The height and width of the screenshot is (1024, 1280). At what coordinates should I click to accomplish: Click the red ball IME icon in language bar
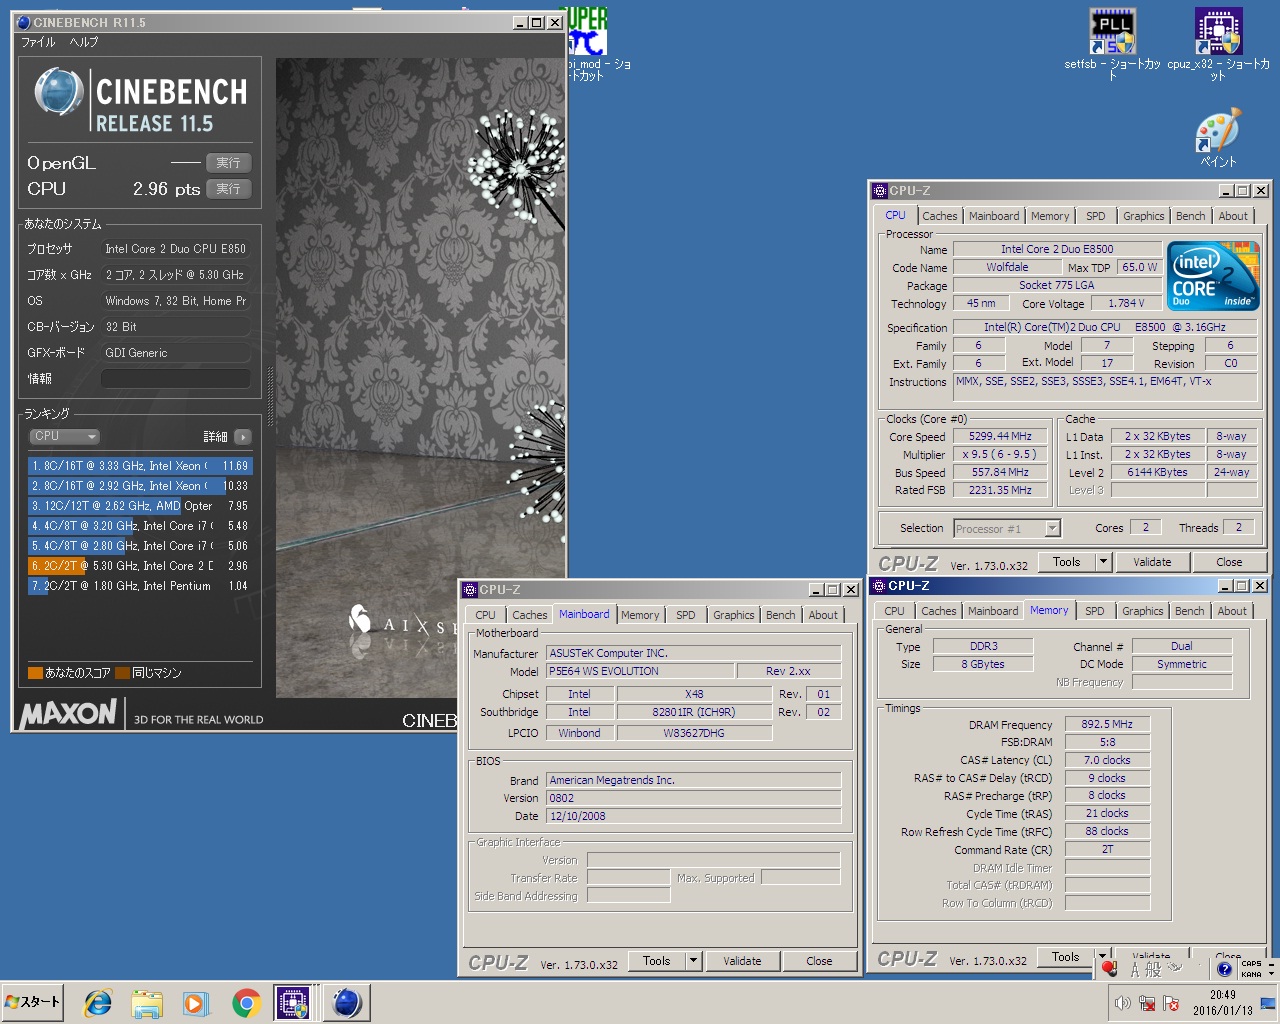click(x=1109, y=968)
